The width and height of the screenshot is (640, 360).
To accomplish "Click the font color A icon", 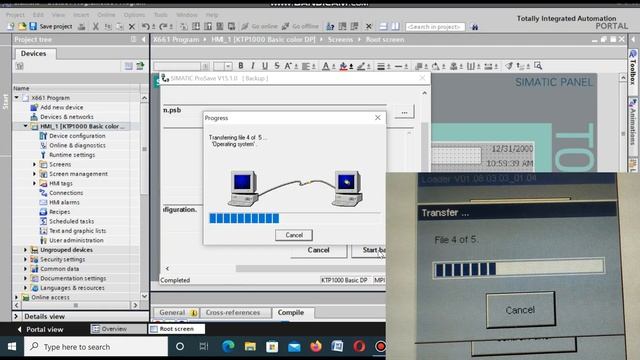I will [x=326, y=66].
